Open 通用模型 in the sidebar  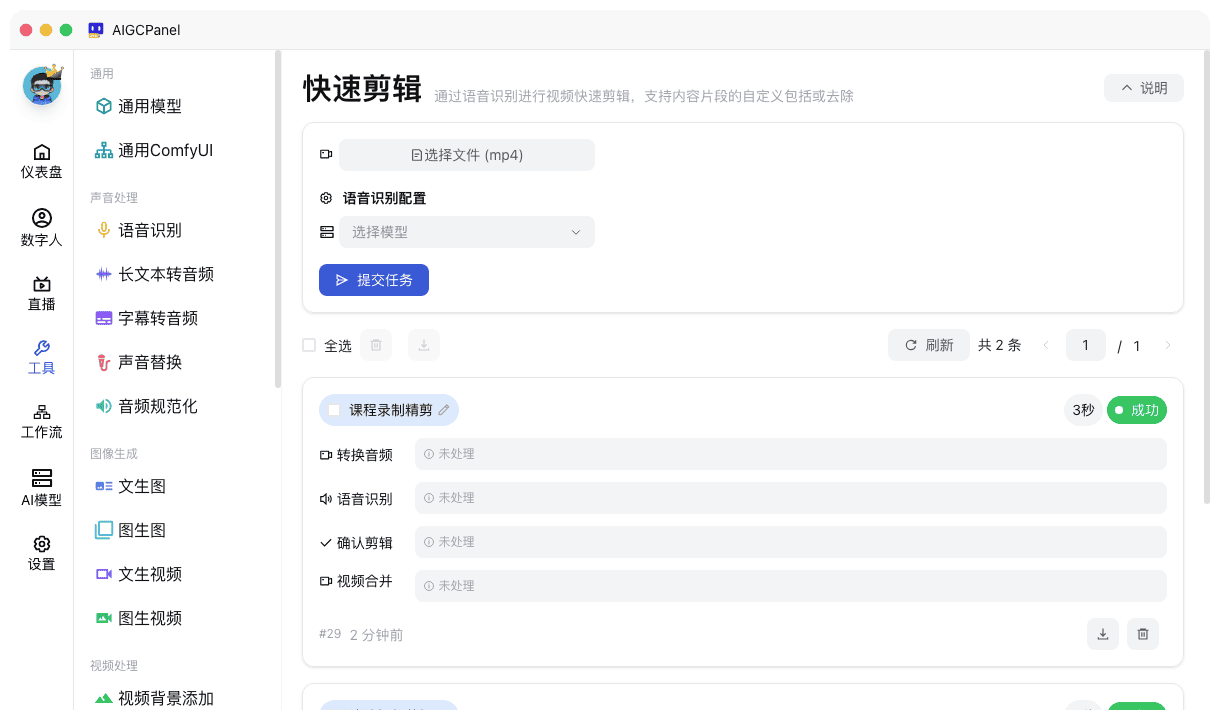pos(150,106)
